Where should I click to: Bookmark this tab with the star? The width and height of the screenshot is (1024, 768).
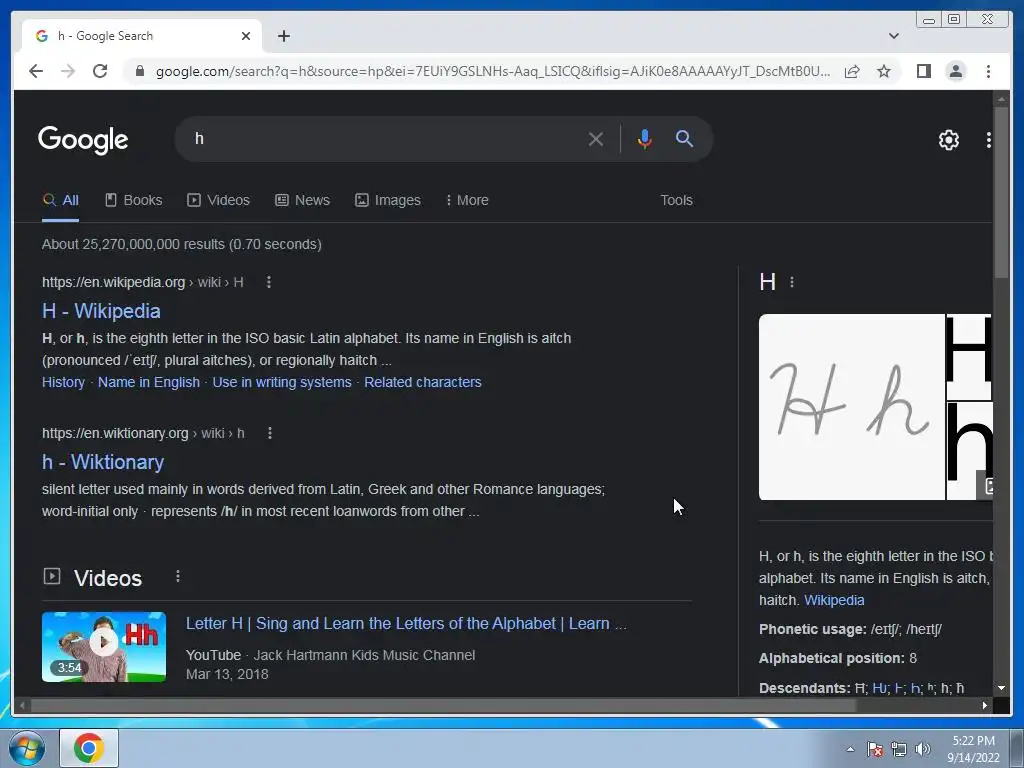[884, 71]
